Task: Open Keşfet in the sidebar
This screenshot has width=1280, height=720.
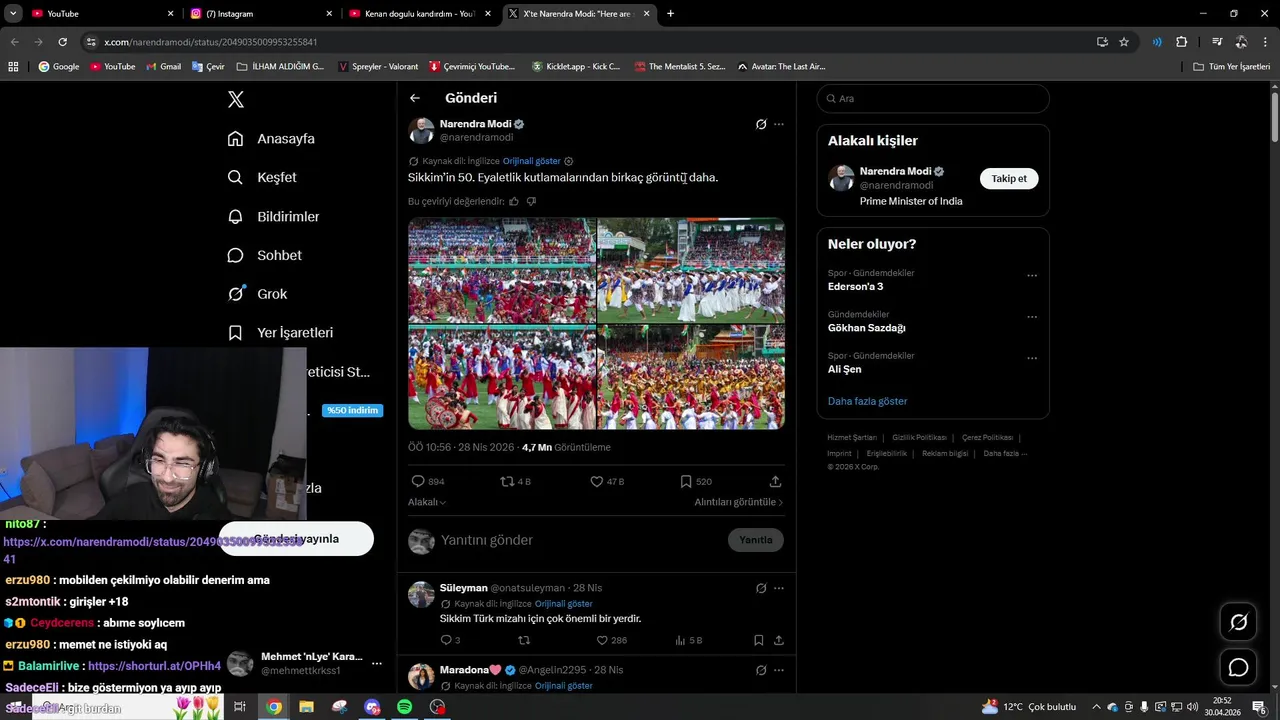Action: coord(262,177)
